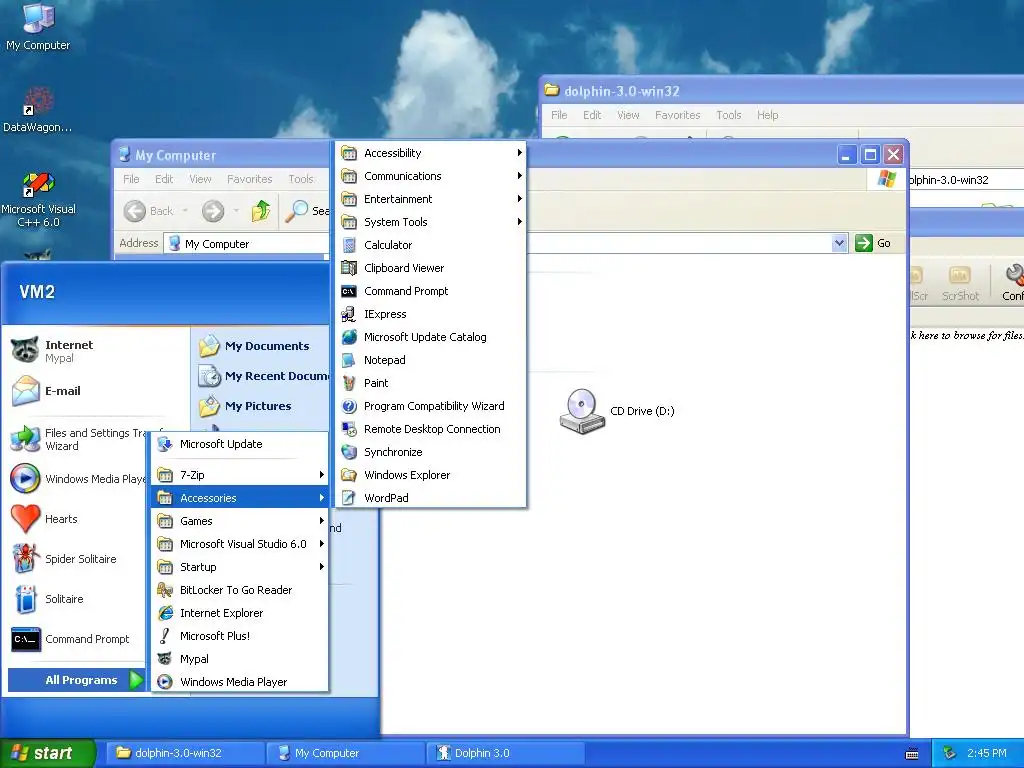Open My Computer desktop icon

[38, 27]
